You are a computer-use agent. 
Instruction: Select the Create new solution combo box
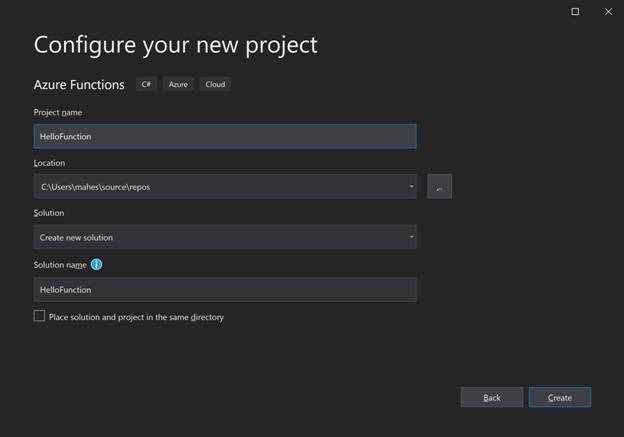click(x=225, y=237)
